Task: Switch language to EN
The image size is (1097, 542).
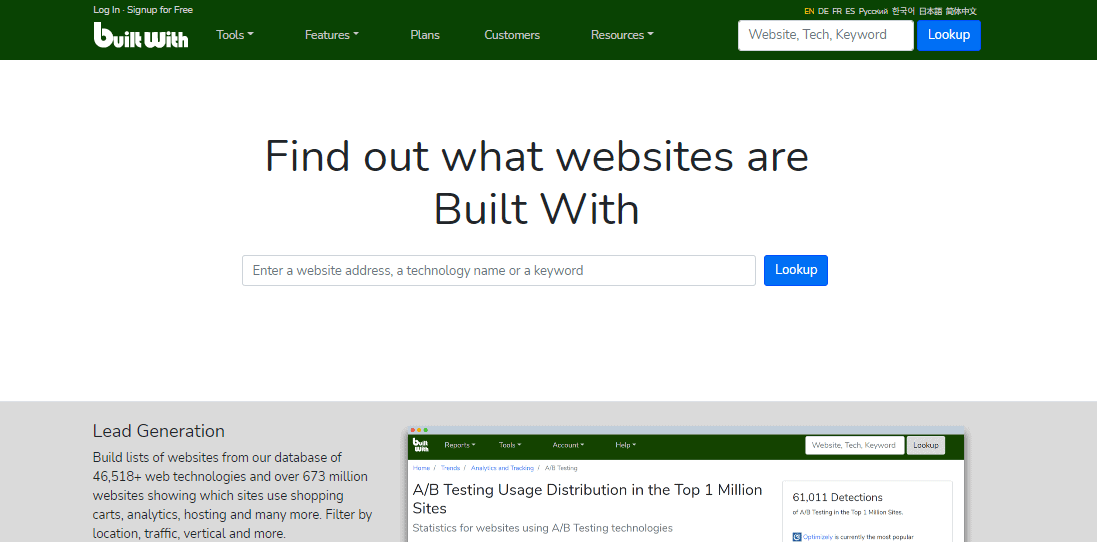Action: click(x=809, y=11)
